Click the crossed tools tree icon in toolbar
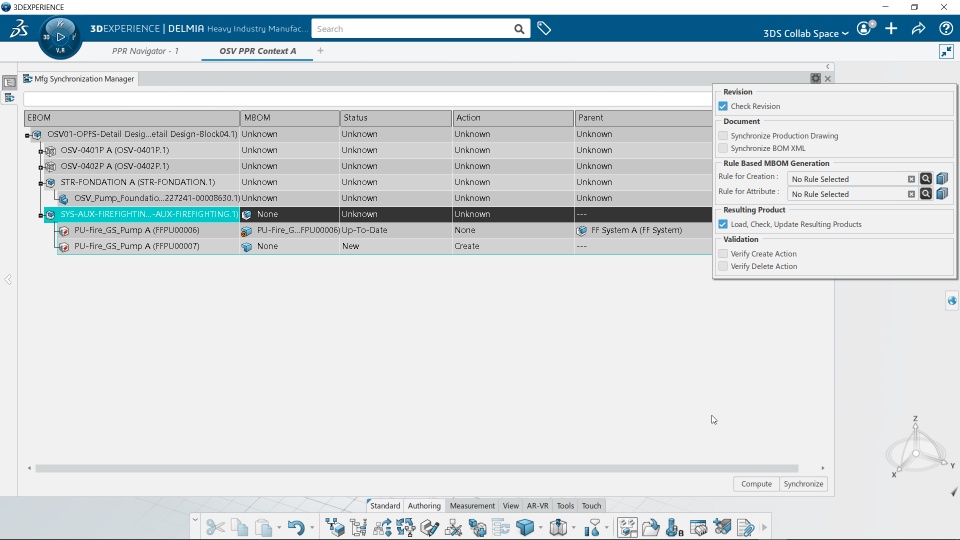 pos(453,527)
